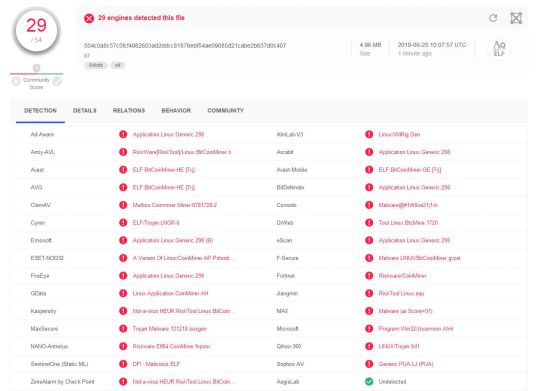
Task: Click the alert icon in the Cyren row
Action: (x=123, y=223)
